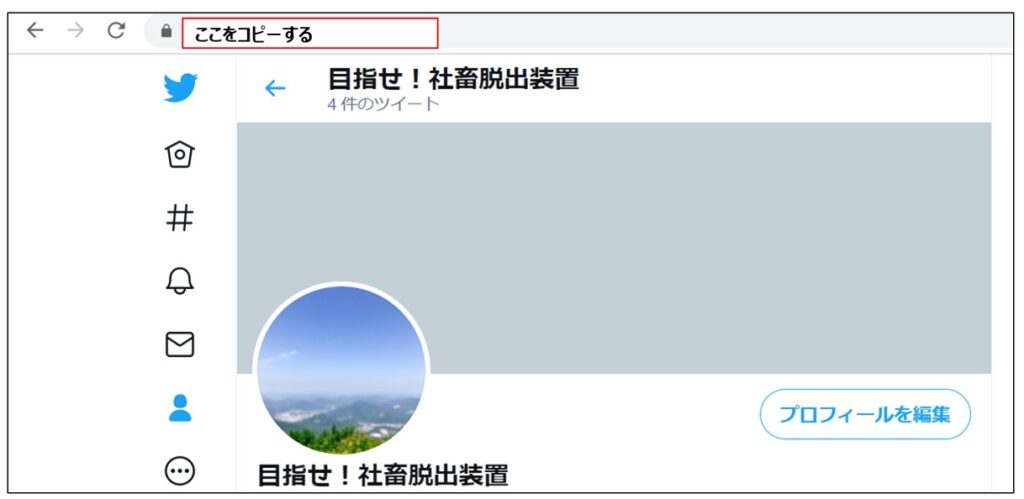1024x499 pixels.
Task: Open Explore via the hashtag icon
Action: 180,217
